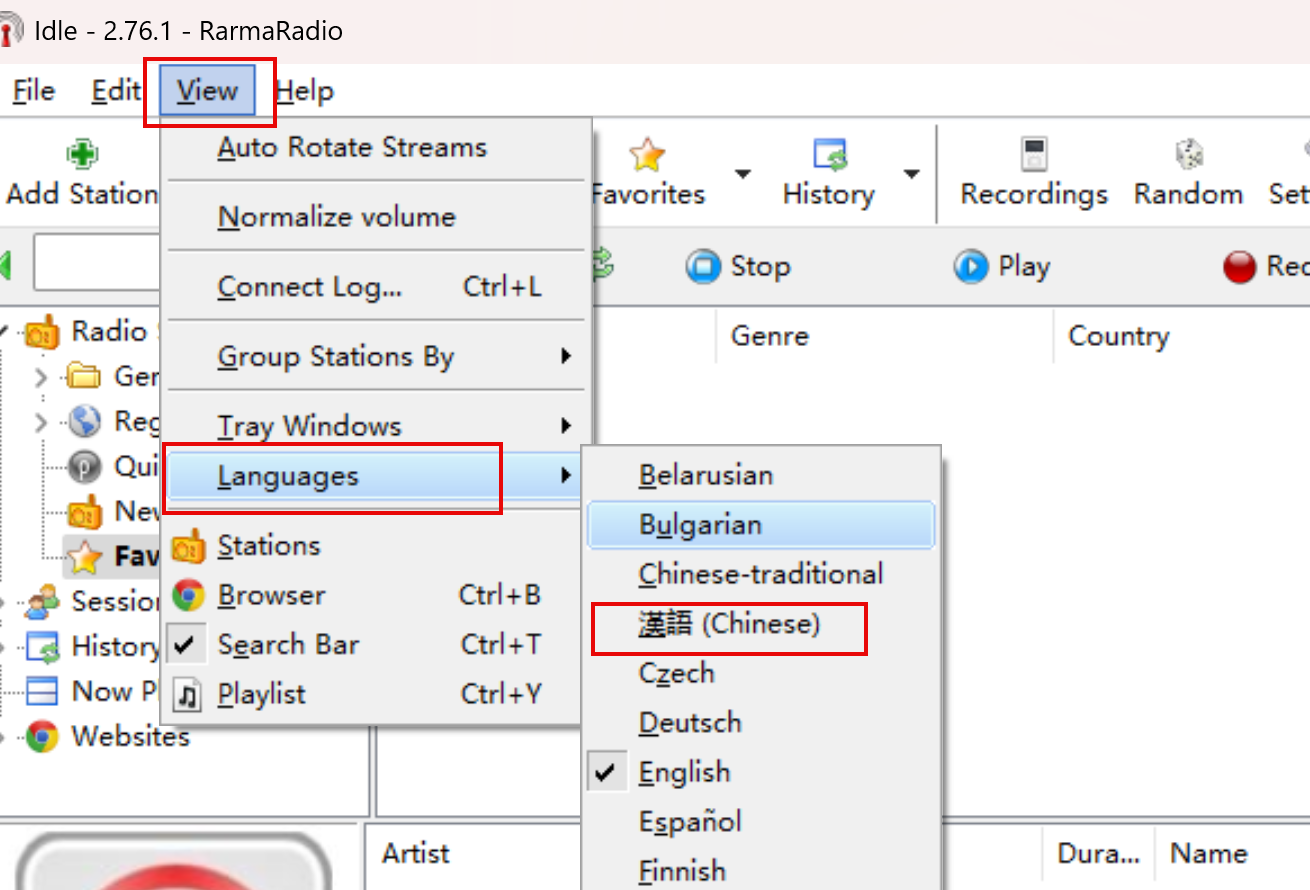The height and width of the screenshot is (890, 1310).
Task: Open the Favorites star toolbar icon
Action: (x=647, y=155)
